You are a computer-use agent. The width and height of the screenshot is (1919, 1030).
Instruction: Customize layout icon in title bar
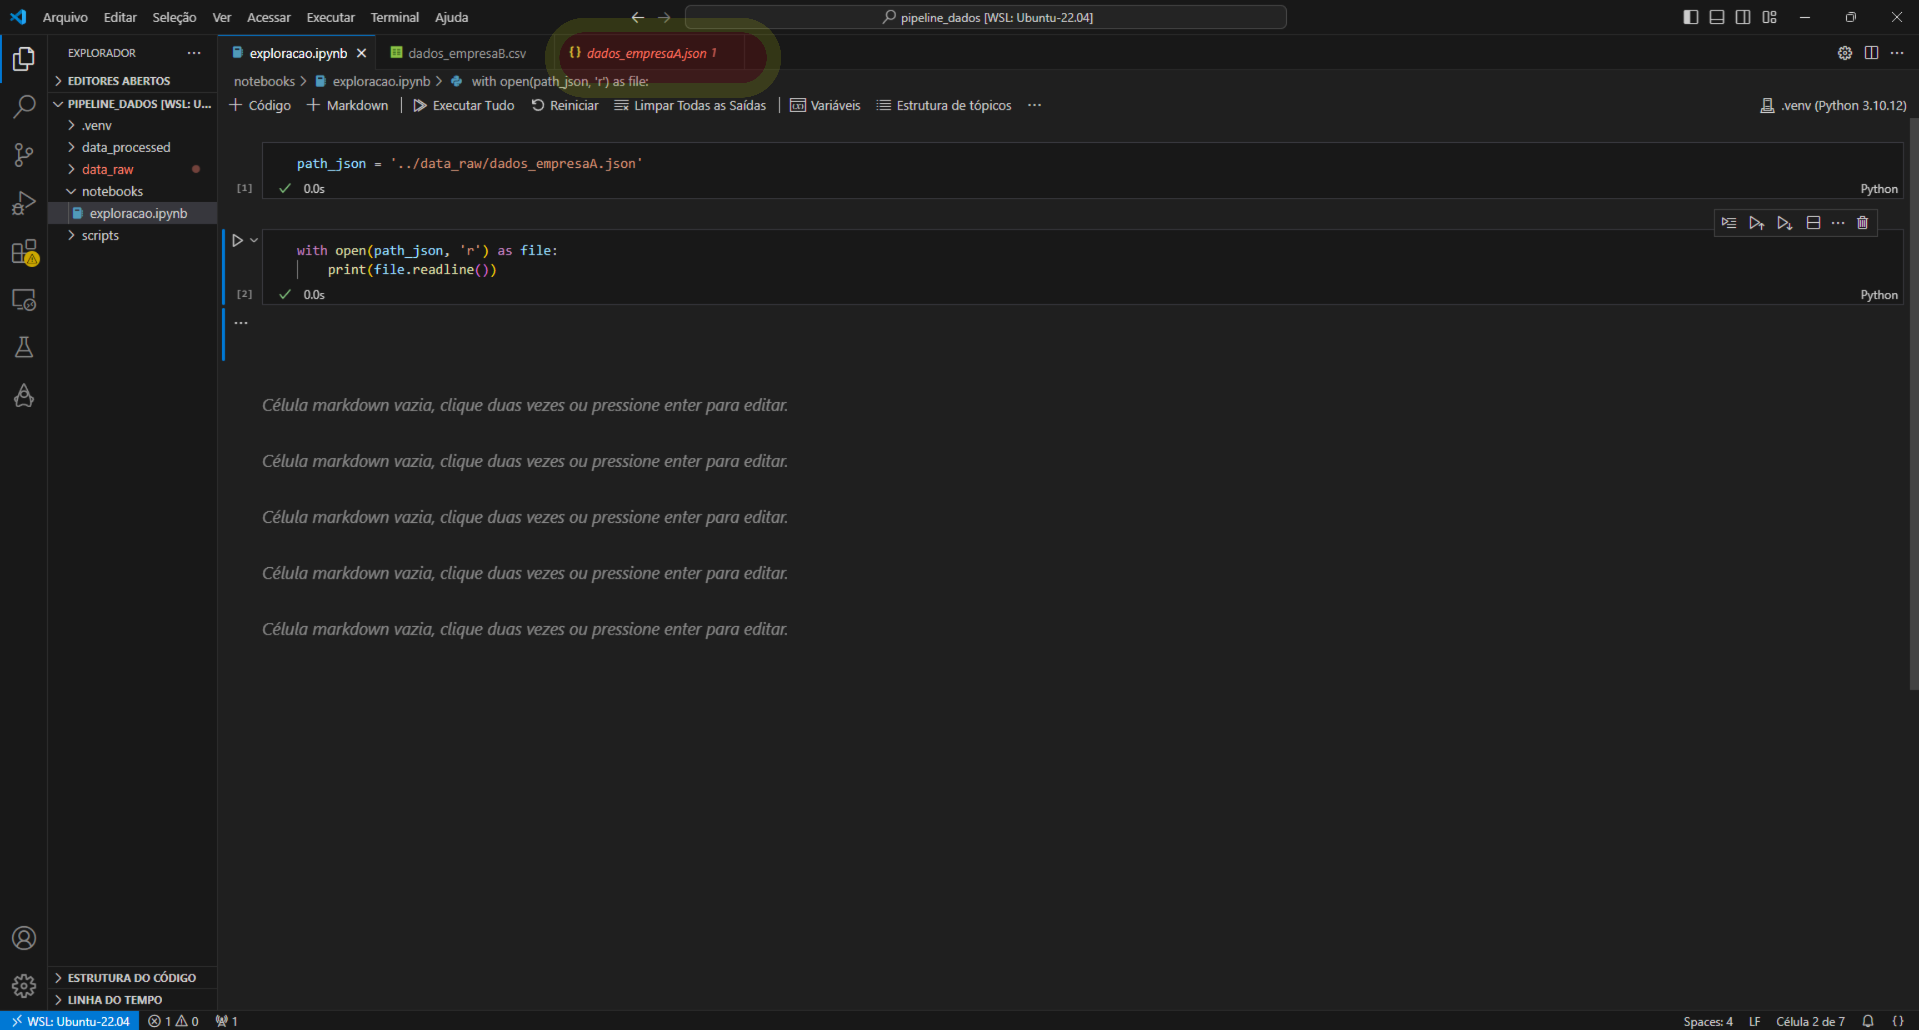1770,17
